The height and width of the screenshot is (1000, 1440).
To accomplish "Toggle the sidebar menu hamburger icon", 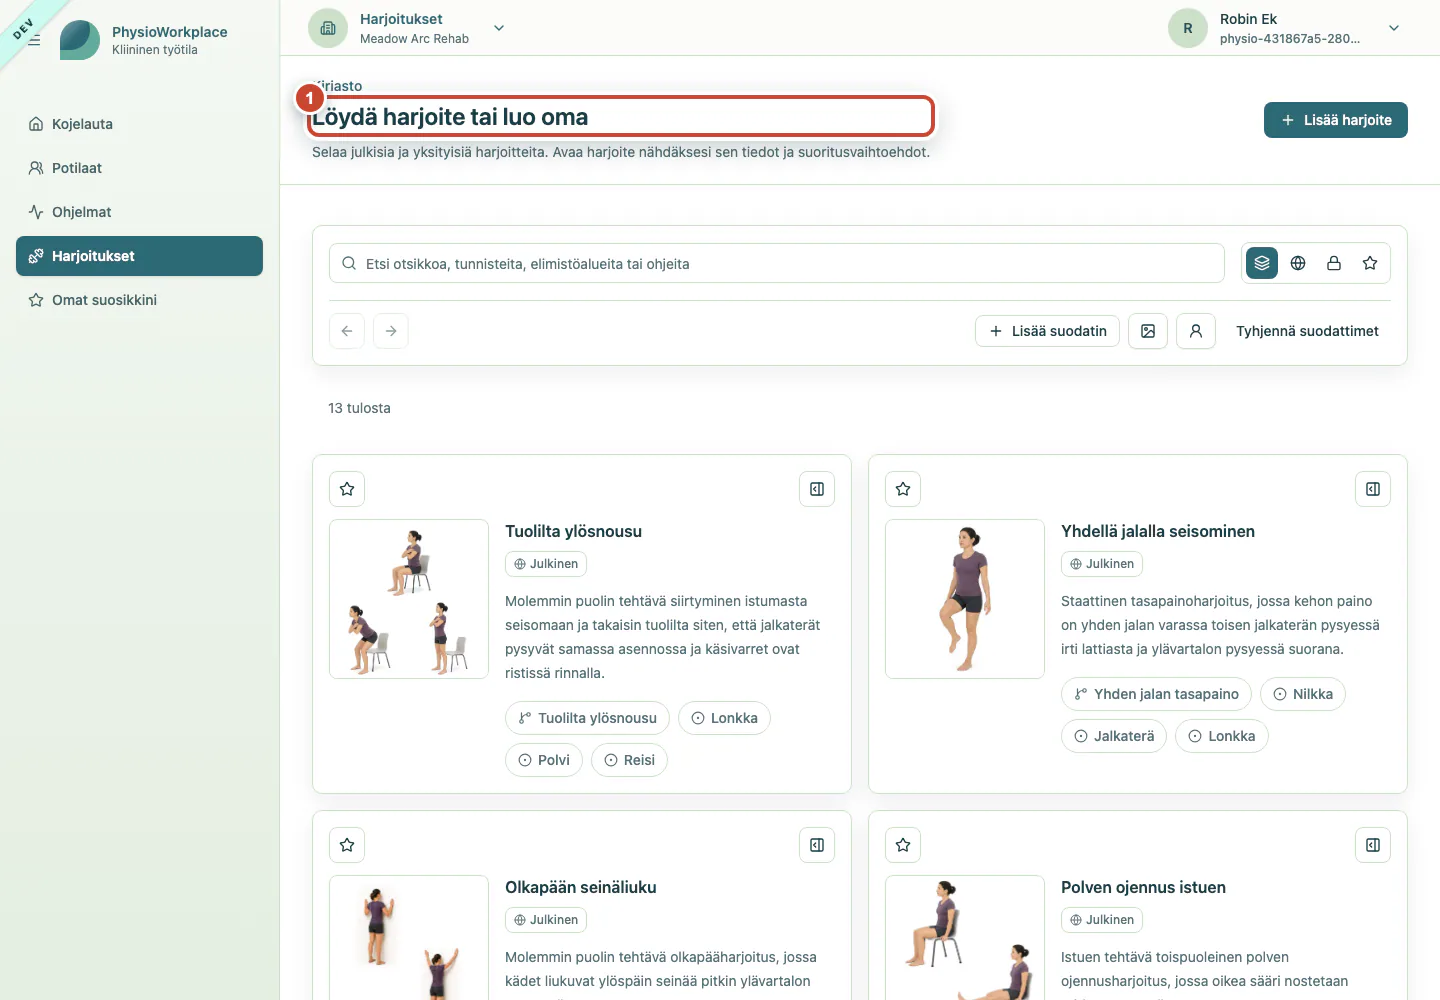I will pos(34,40).
